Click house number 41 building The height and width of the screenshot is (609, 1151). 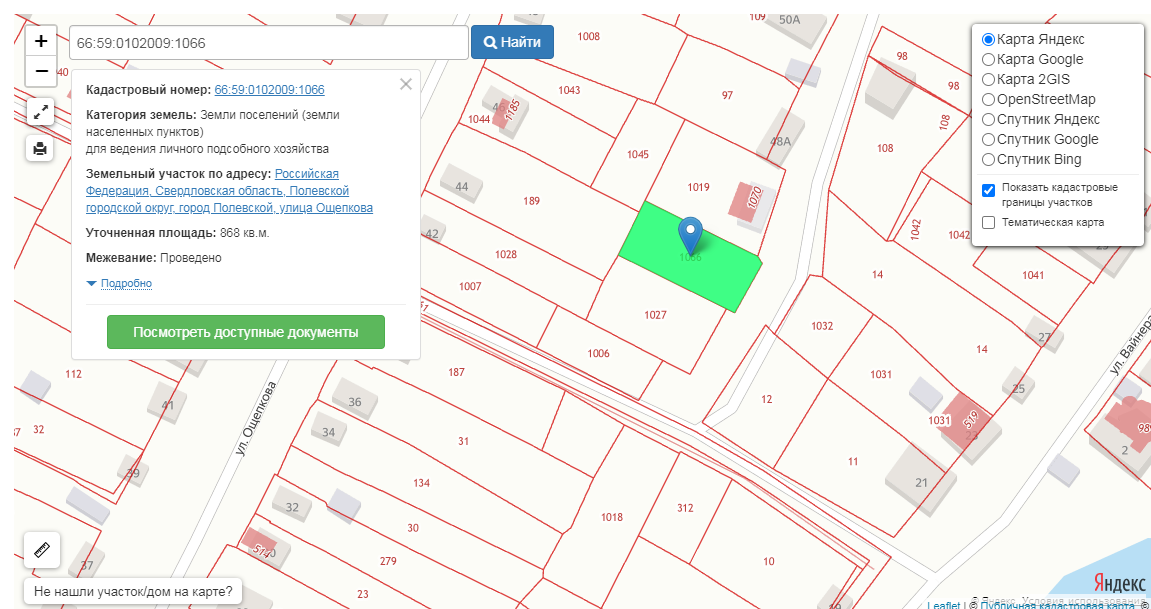tap(168, 404)
